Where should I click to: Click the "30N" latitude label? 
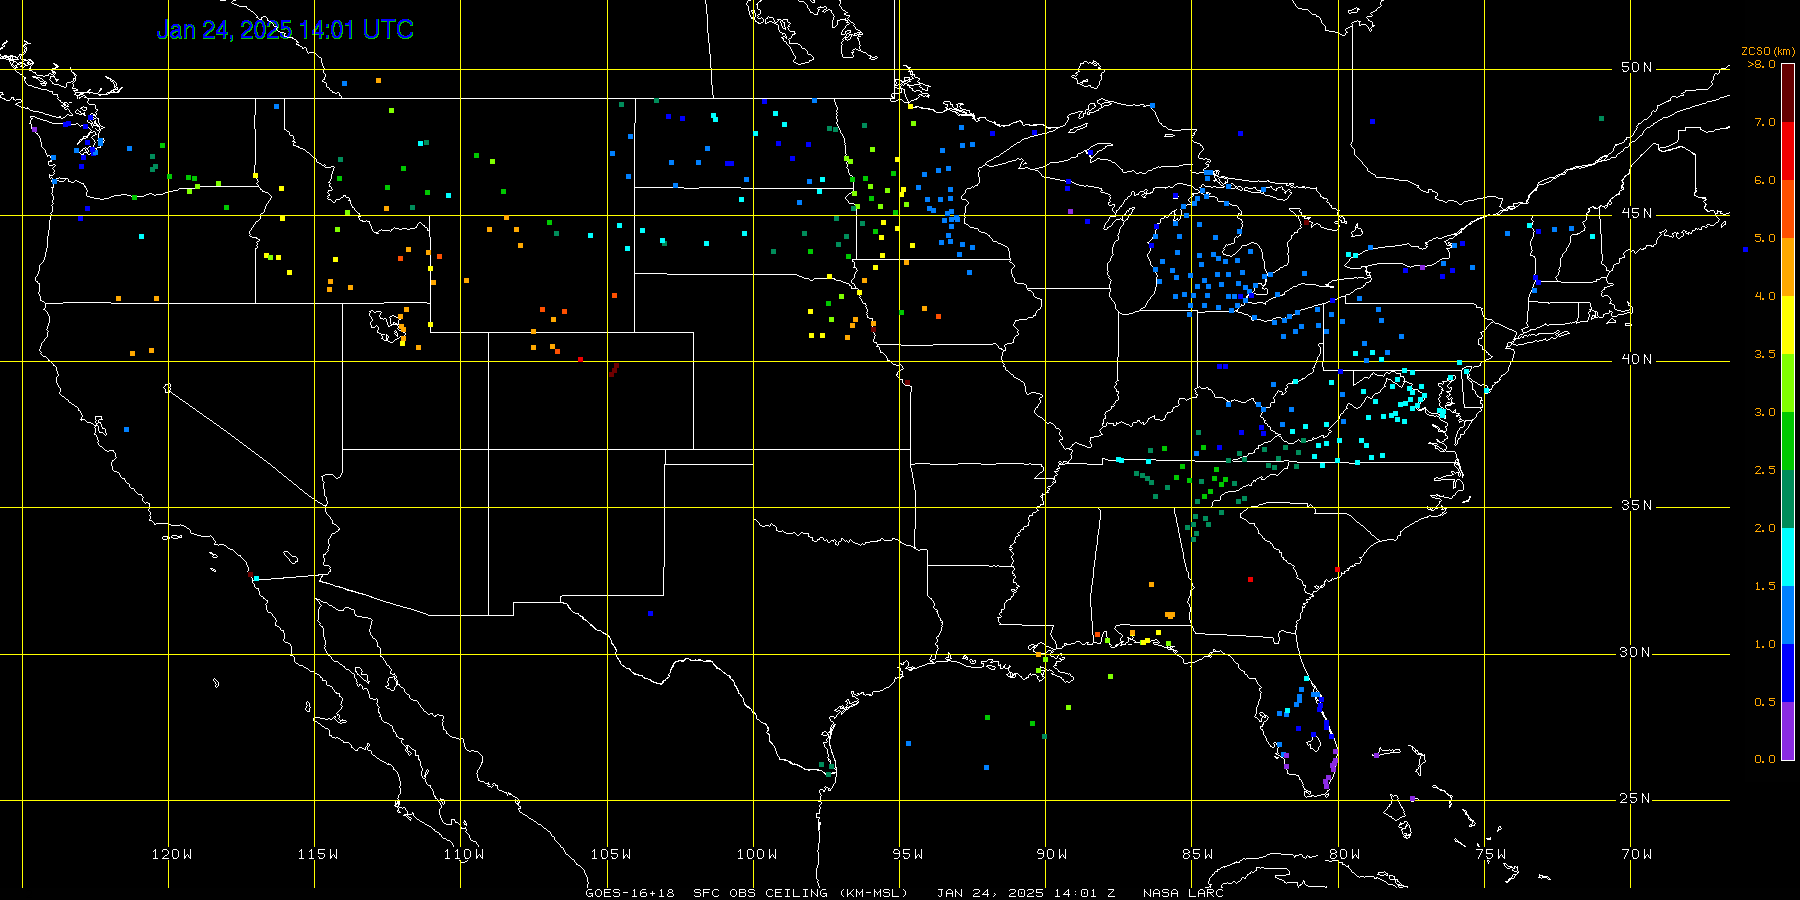point(1637,652)
